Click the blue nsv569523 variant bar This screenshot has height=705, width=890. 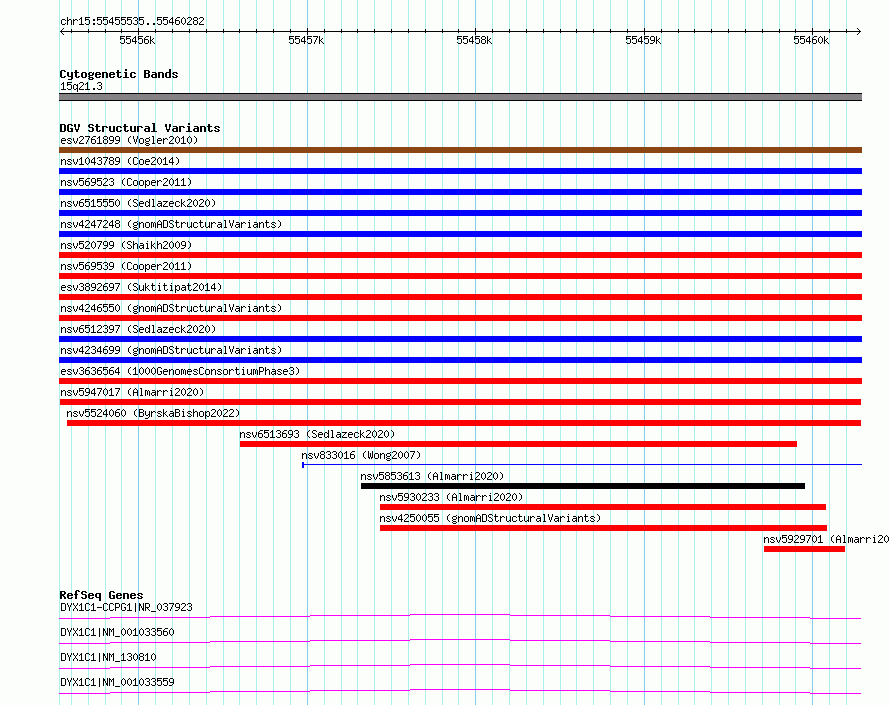coord(460,192)
